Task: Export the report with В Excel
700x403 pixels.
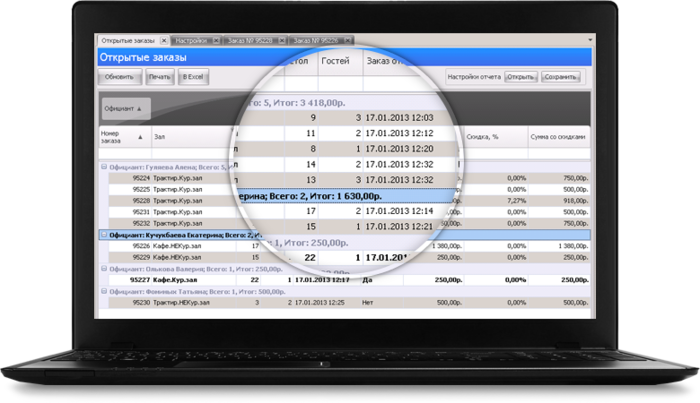Action: tap(192, 77)
